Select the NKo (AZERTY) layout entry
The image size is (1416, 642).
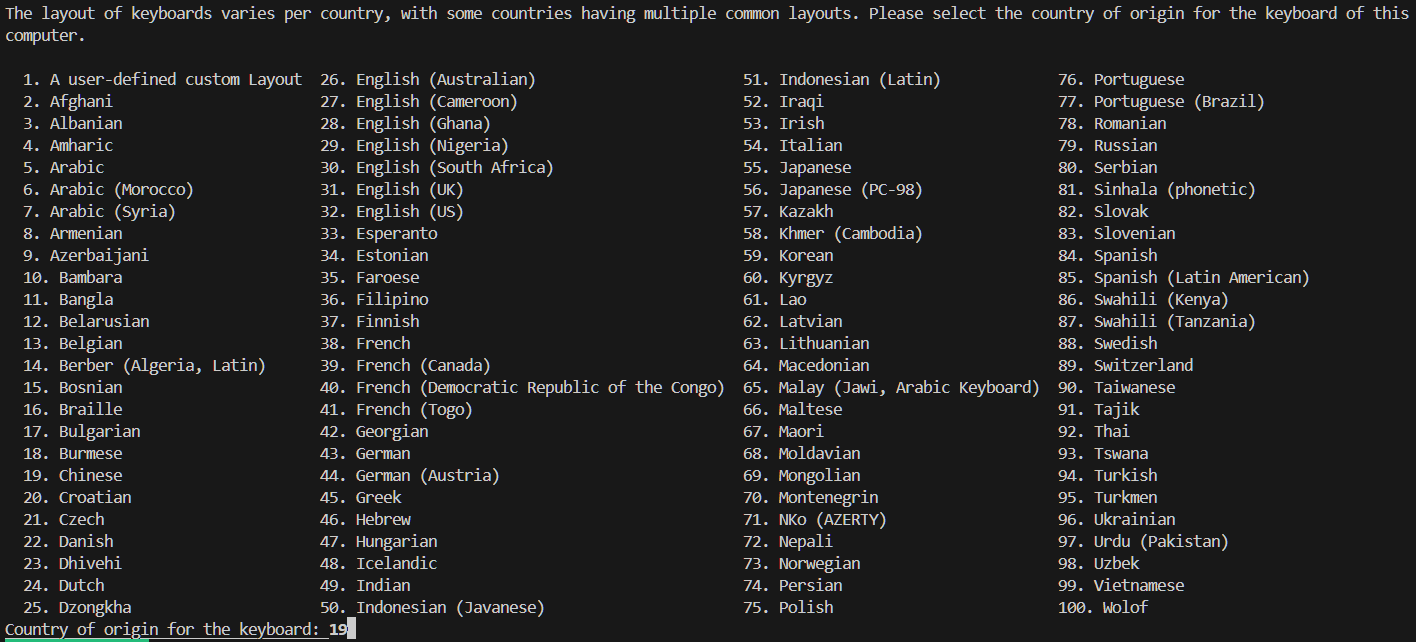pyautogui.click(x=815, y=519)
